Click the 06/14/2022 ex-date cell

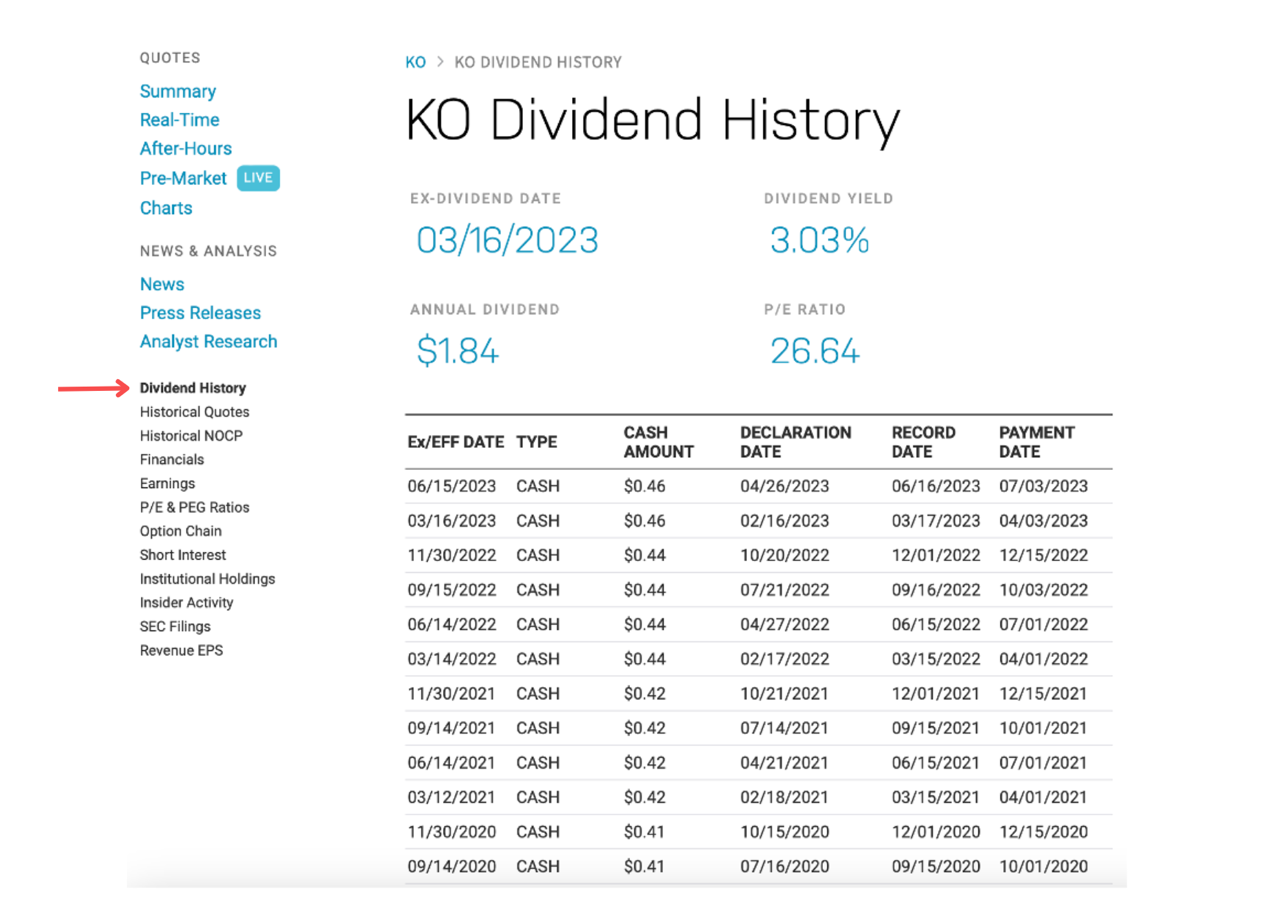pyautogui.click(x=452, y=625)
